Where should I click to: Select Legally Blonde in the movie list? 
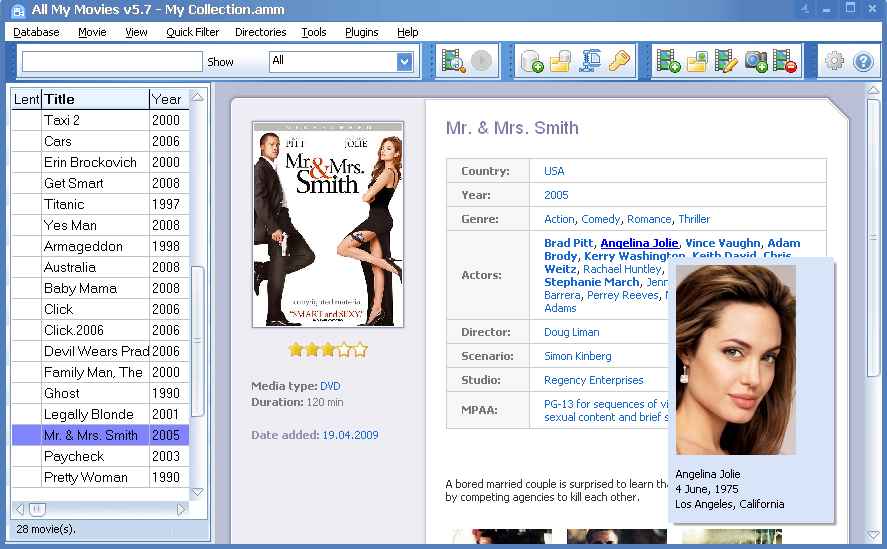[100, 414]
